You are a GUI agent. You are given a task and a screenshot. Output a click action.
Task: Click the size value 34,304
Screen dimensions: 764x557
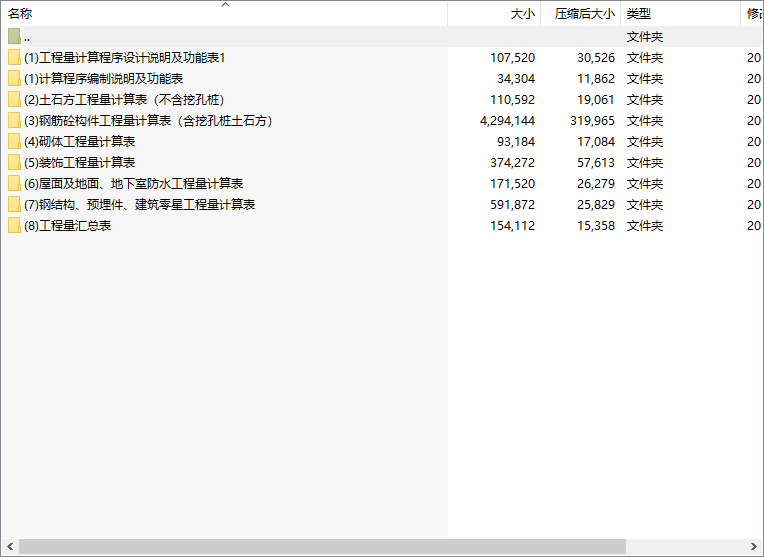coord(516,78)
